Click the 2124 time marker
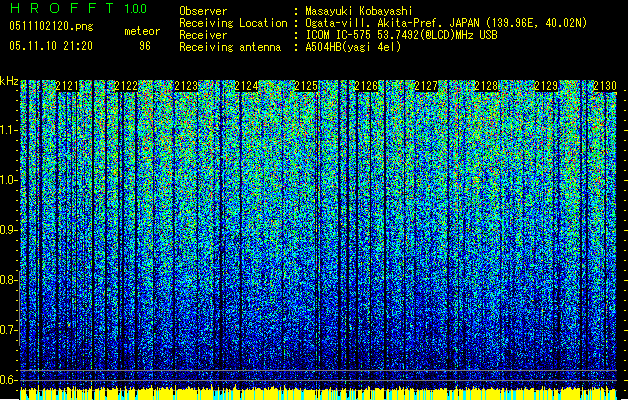The image size is (629, 400). (x=246, y=86)
